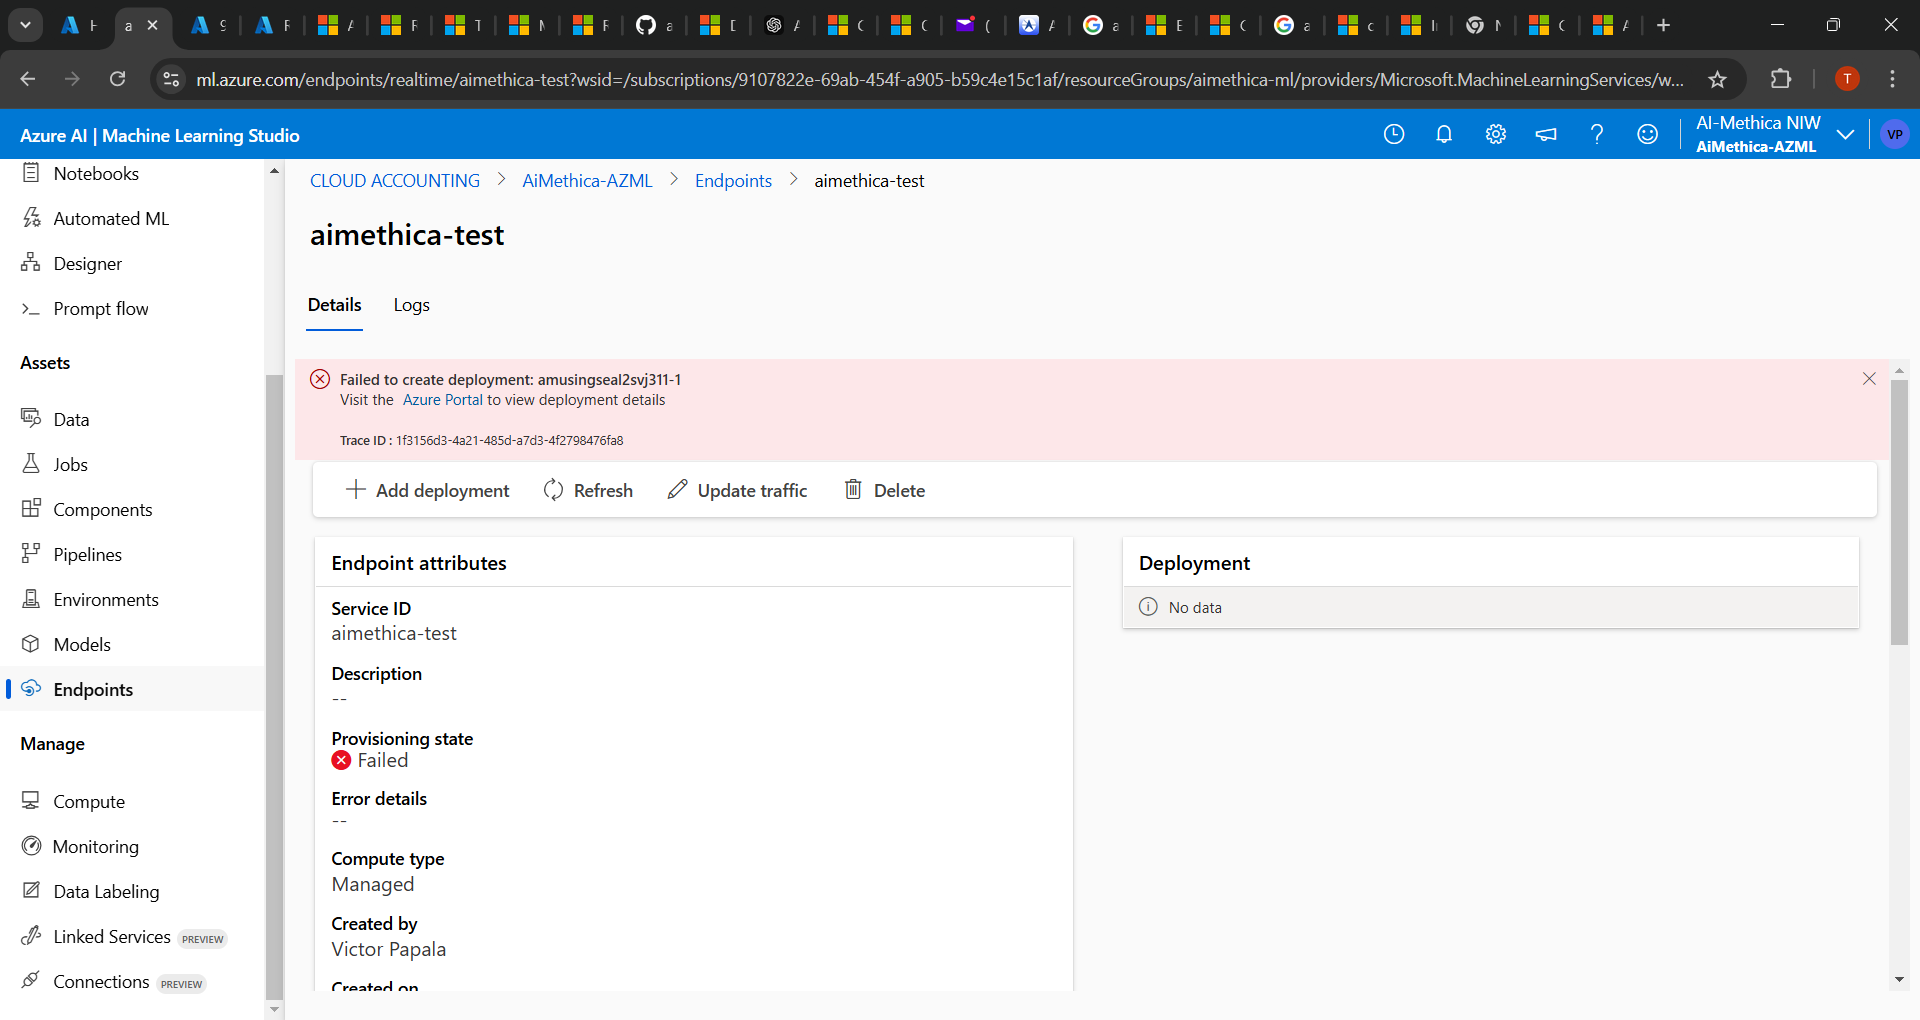Open AiMethica-AZML breadcrumb link
This screenshot has width=1920, height=1020.
point(587,181)
